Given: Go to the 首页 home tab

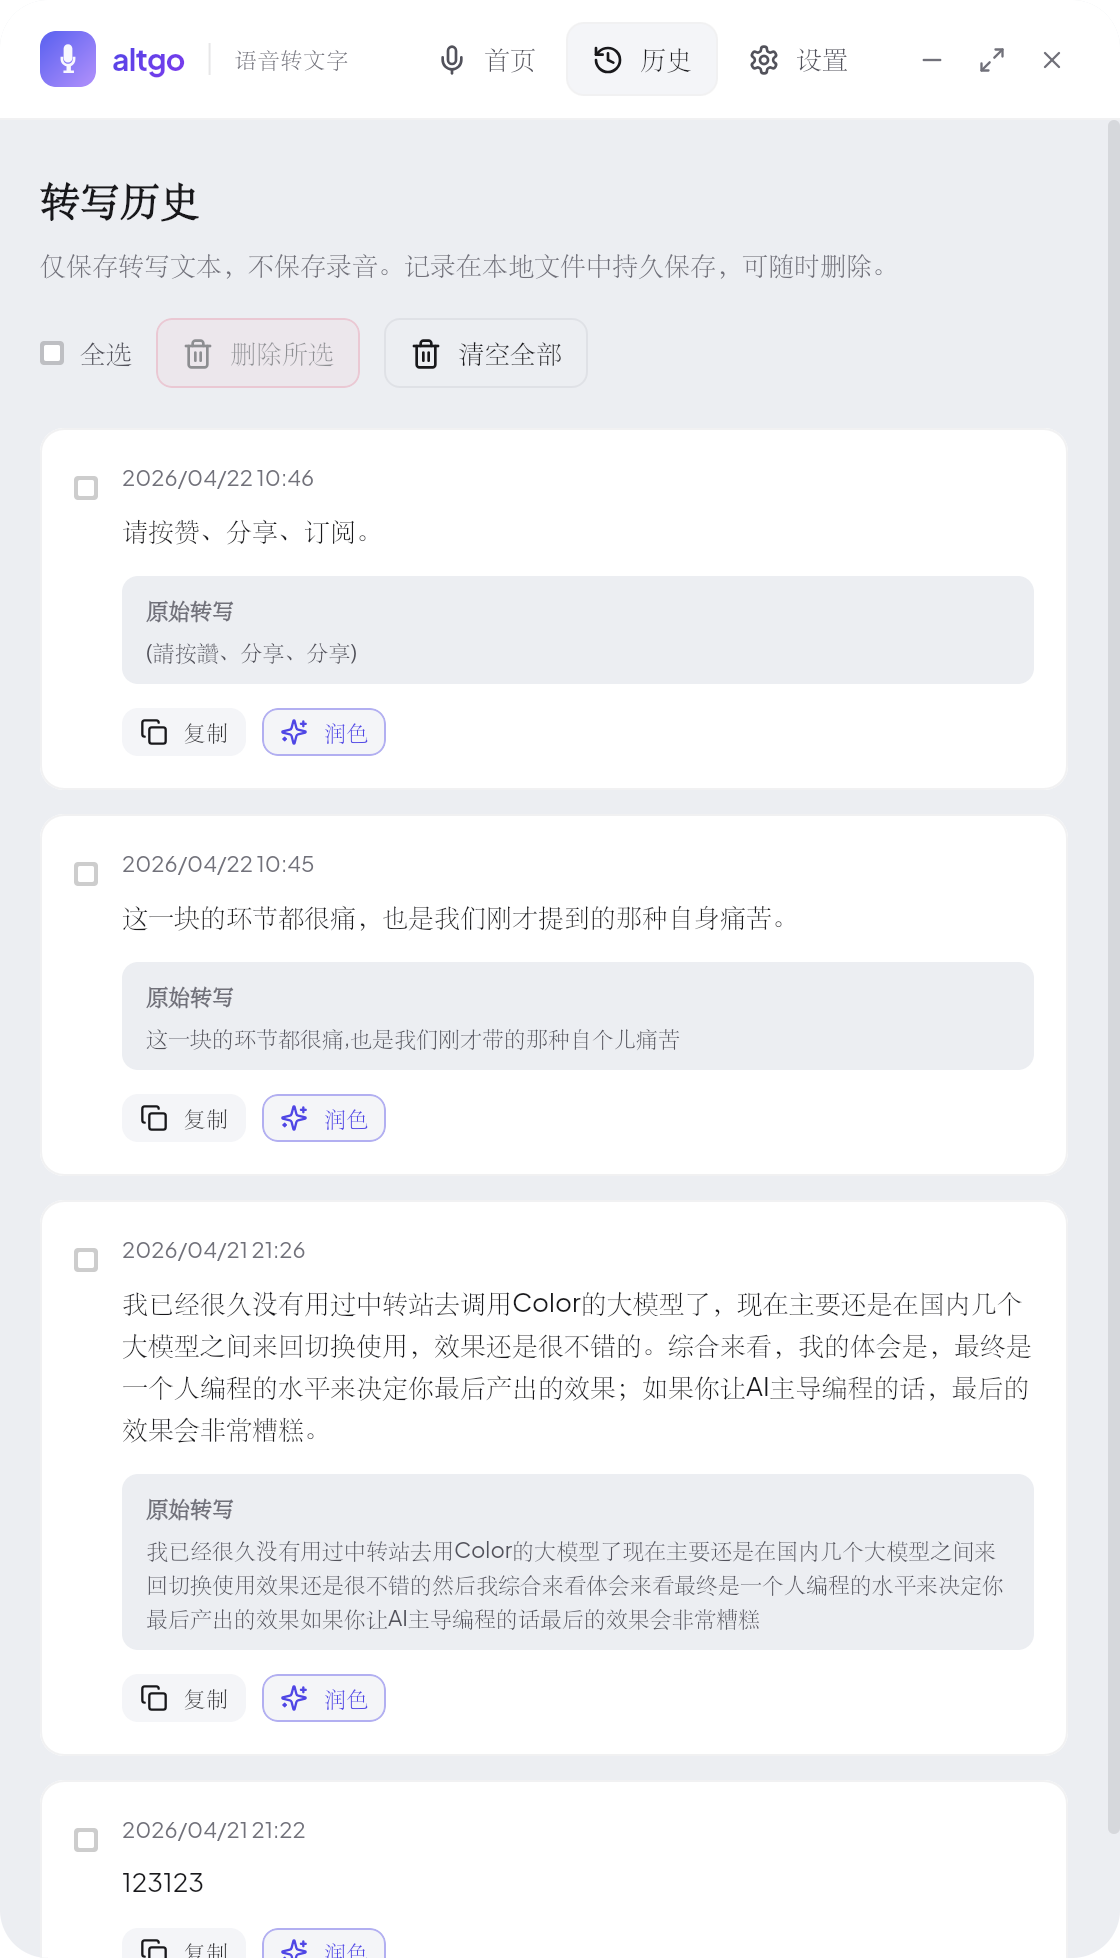Looking at the screenshot, I should [x=488, y=60].
